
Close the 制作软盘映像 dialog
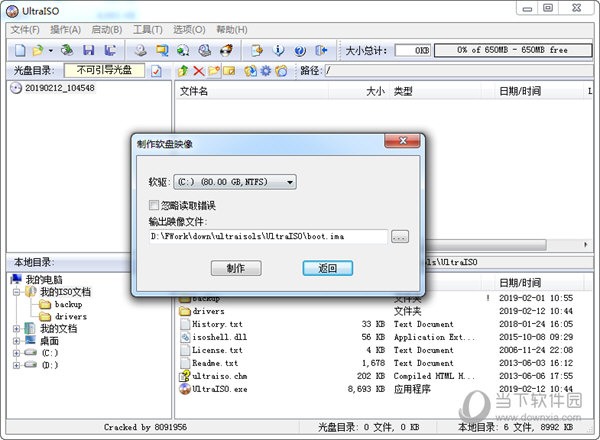pyautogui.click(x=403, y=141)
